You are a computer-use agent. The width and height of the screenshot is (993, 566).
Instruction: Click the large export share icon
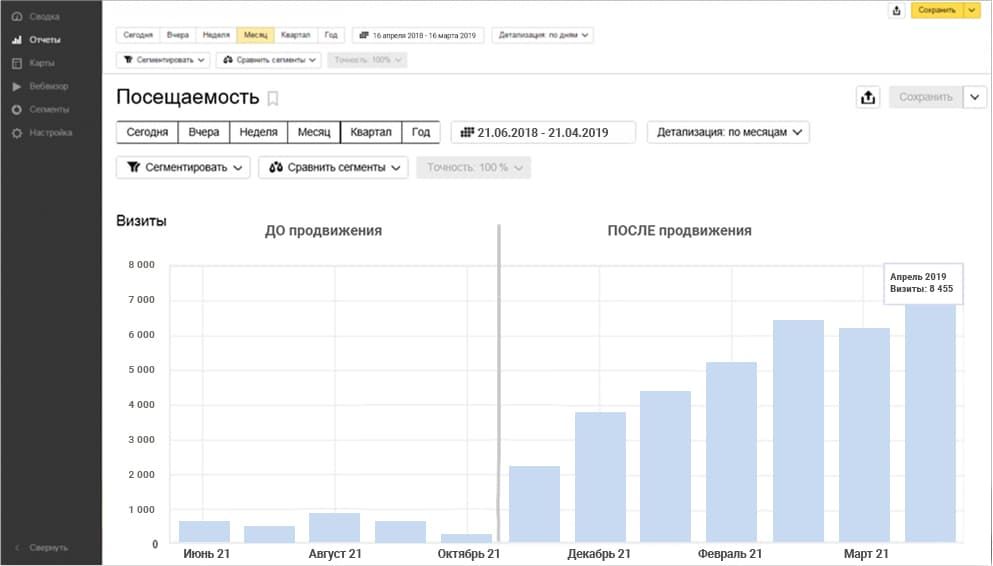(868, 97)
